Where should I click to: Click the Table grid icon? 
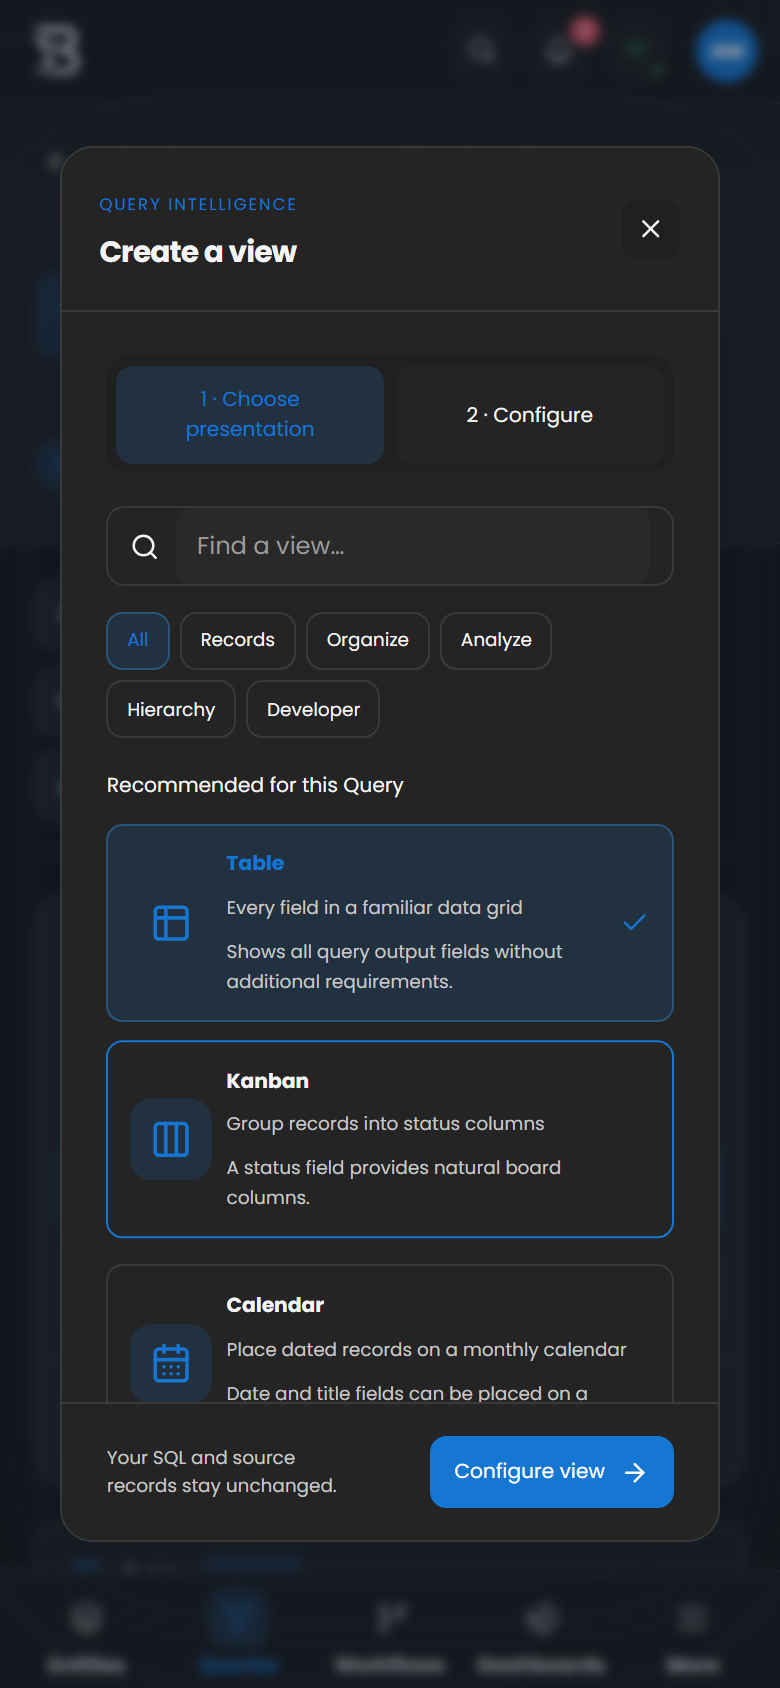point(171,922)
